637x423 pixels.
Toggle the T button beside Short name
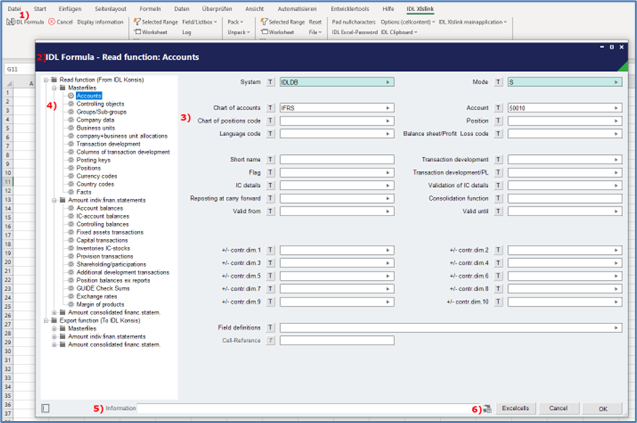click(x=271, y=160)
